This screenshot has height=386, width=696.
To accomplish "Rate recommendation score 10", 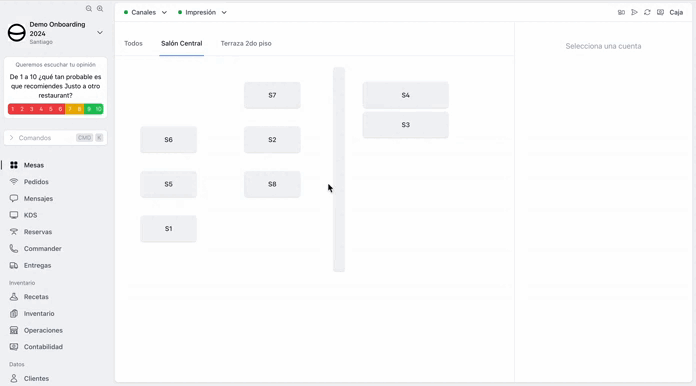I will (x=99, y=109).
